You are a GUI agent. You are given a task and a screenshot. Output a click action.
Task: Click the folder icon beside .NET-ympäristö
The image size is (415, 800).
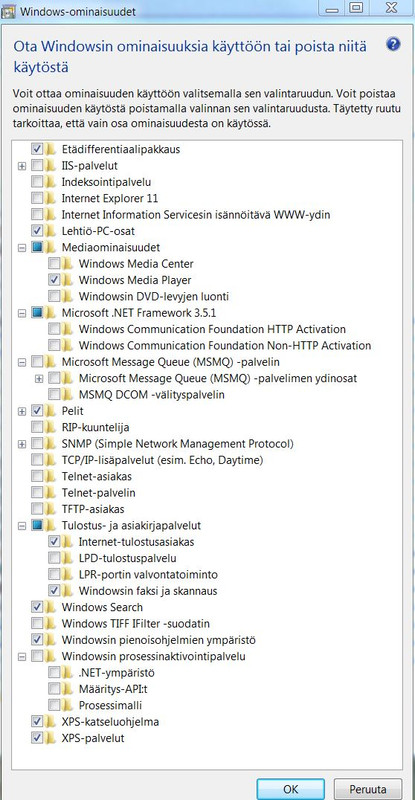67,672
